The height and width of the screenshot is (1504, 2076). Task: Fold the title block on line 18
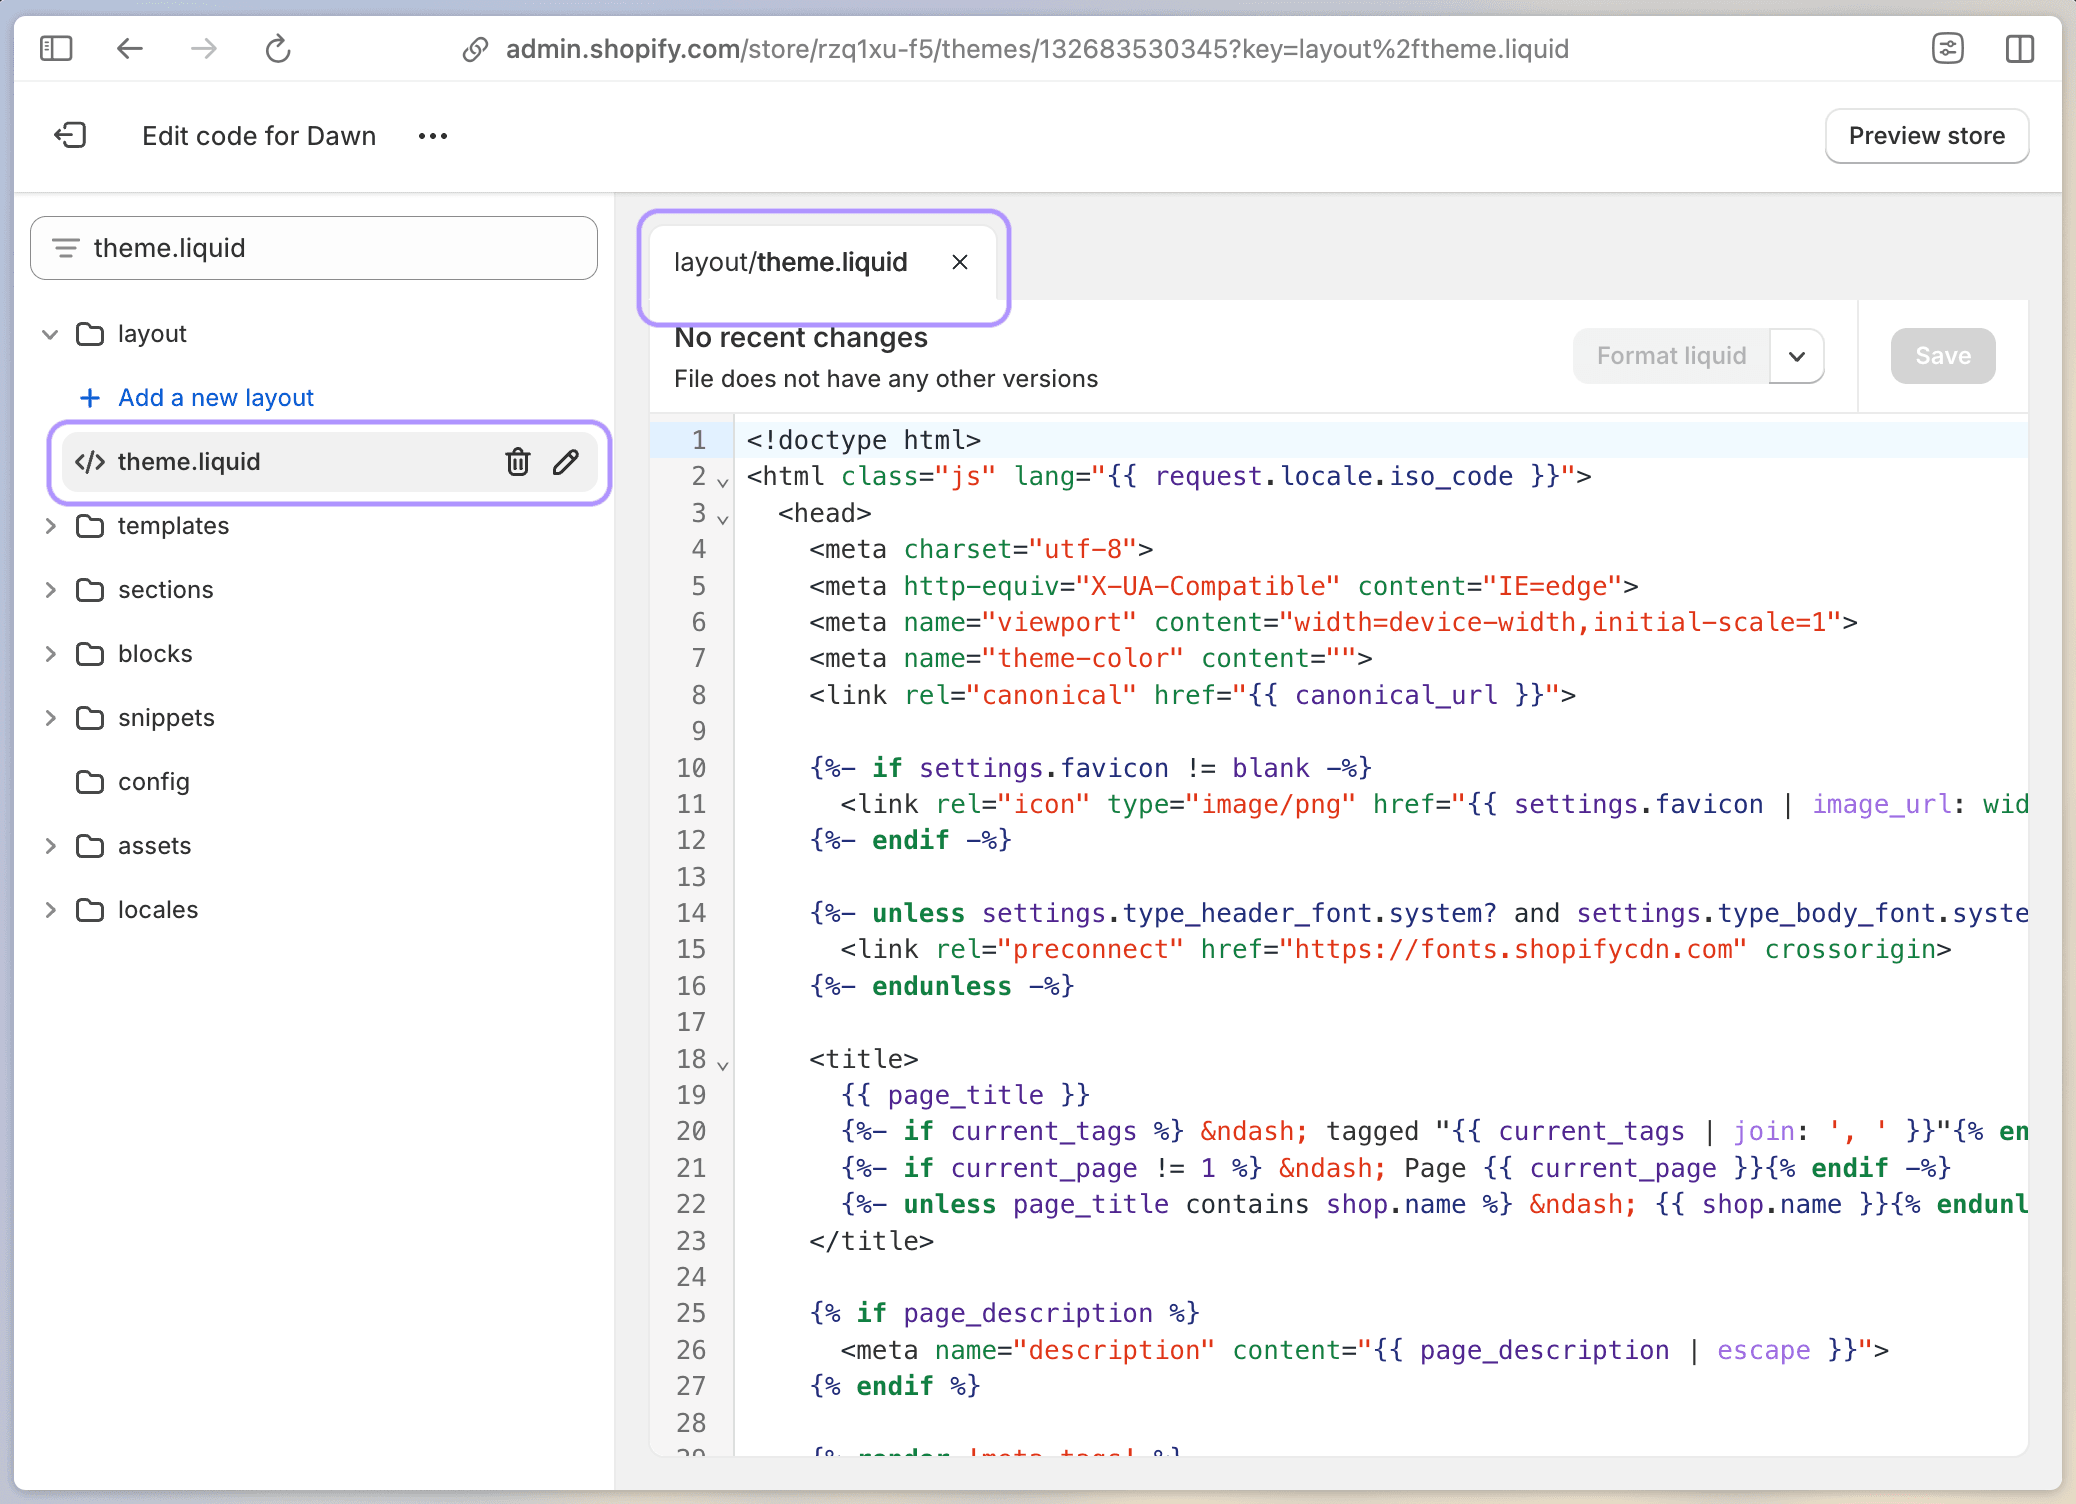pos(723,1065)
